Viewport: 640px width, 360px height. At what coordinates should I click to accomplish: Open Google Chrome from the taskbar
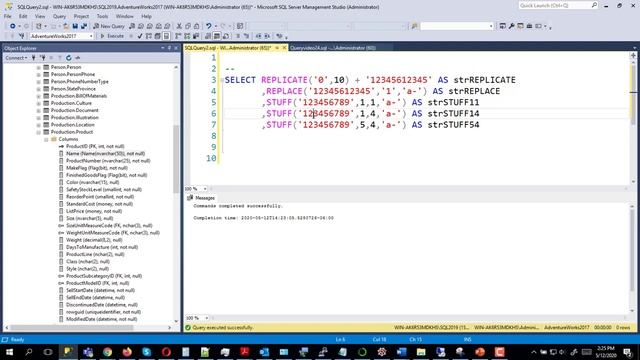coord(107,352)
